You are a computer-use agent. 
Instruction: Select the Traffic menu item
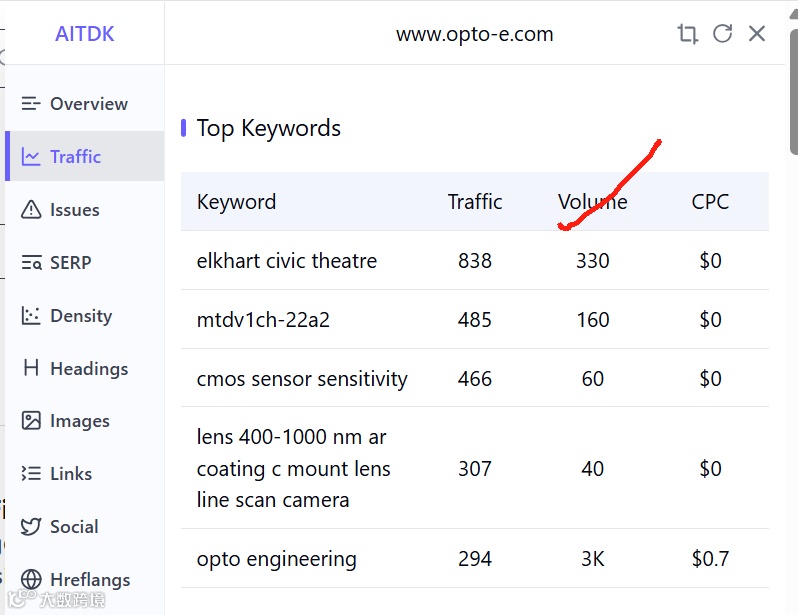[84, 156]
